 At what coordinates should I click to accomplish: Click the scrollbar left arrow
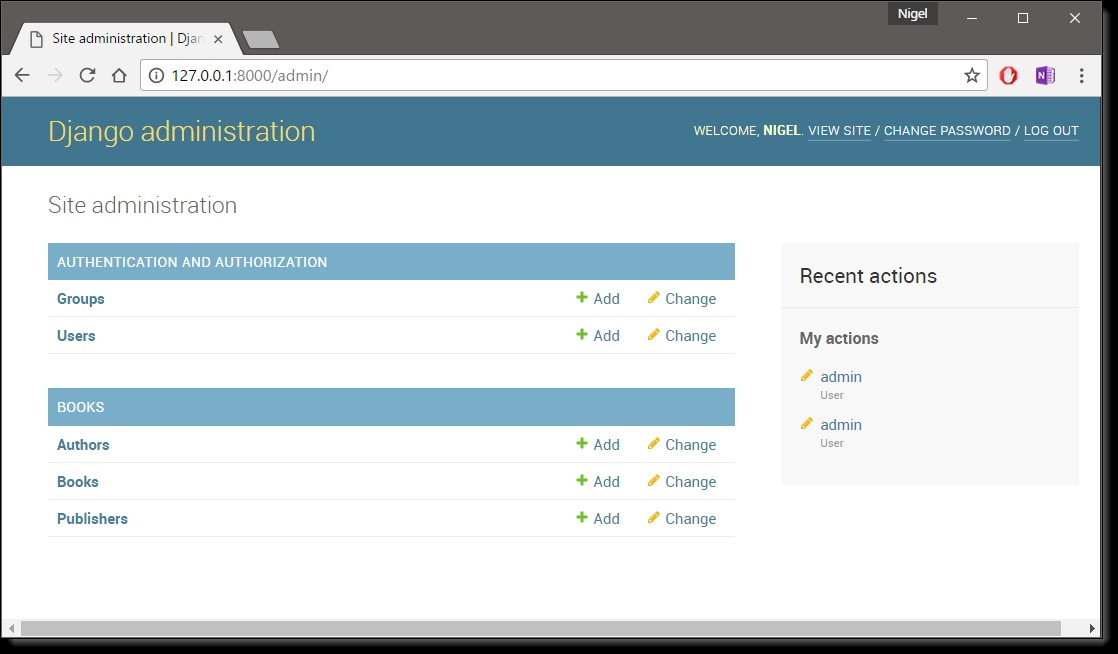pyautogui.click(x=11, y=628)
